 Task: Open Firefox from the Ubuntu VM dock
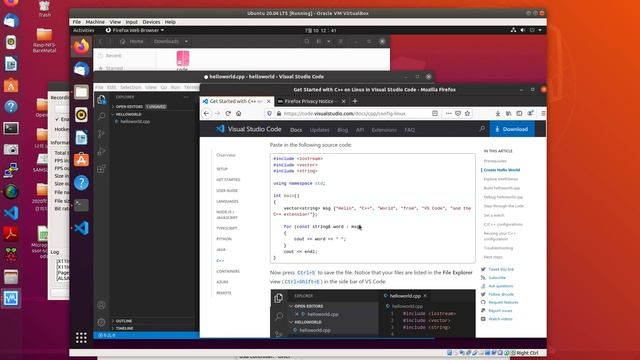(81, 46)
